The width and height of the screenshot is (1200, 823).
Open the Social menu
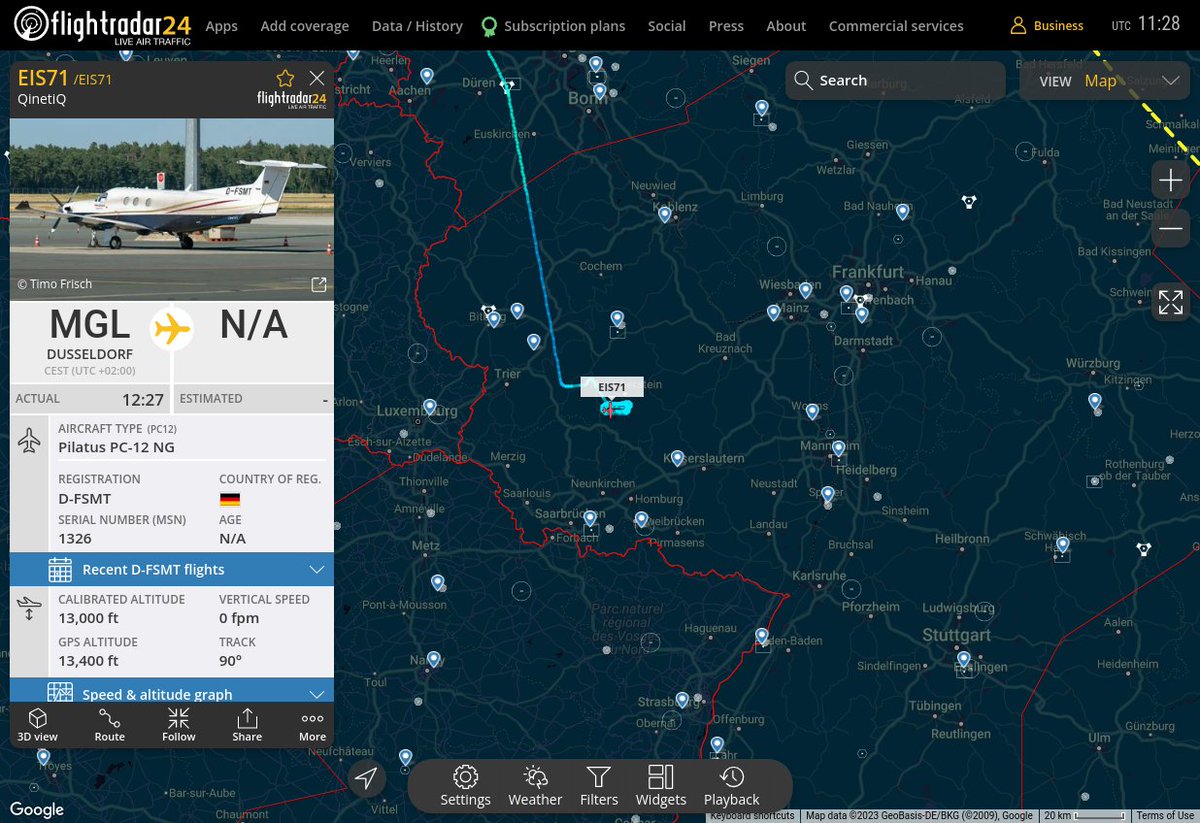point(666,26)
